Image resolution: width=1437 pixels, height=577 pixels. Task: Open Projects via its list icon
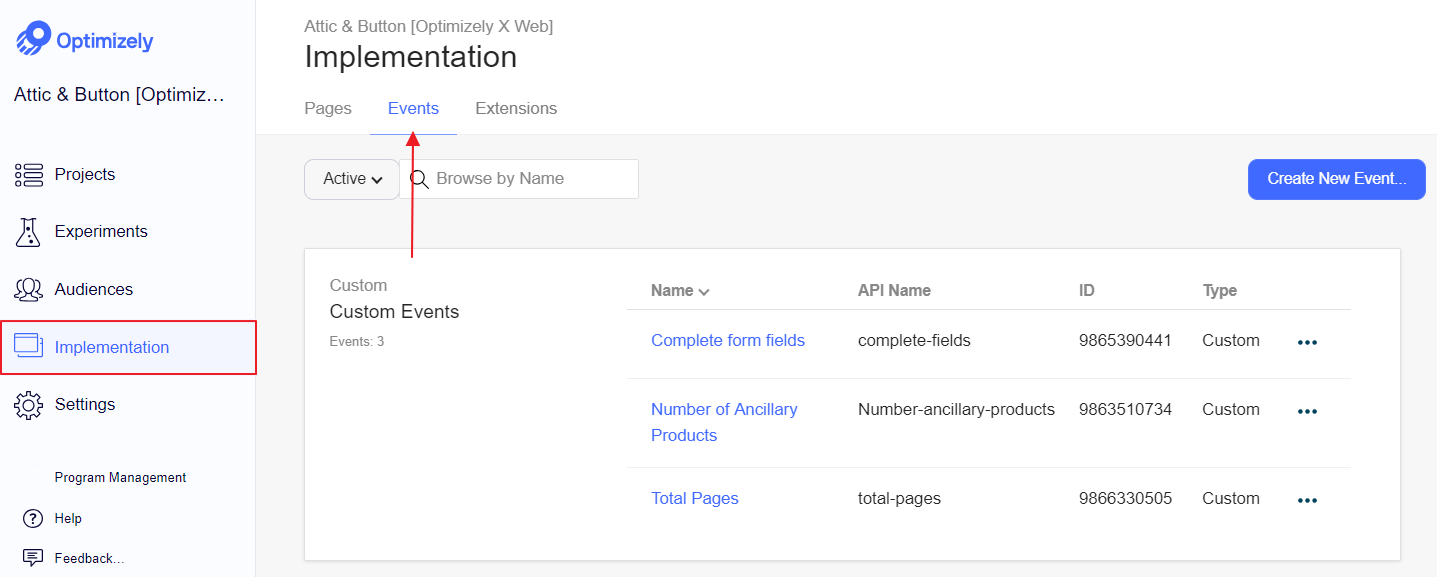pos(29,175)
